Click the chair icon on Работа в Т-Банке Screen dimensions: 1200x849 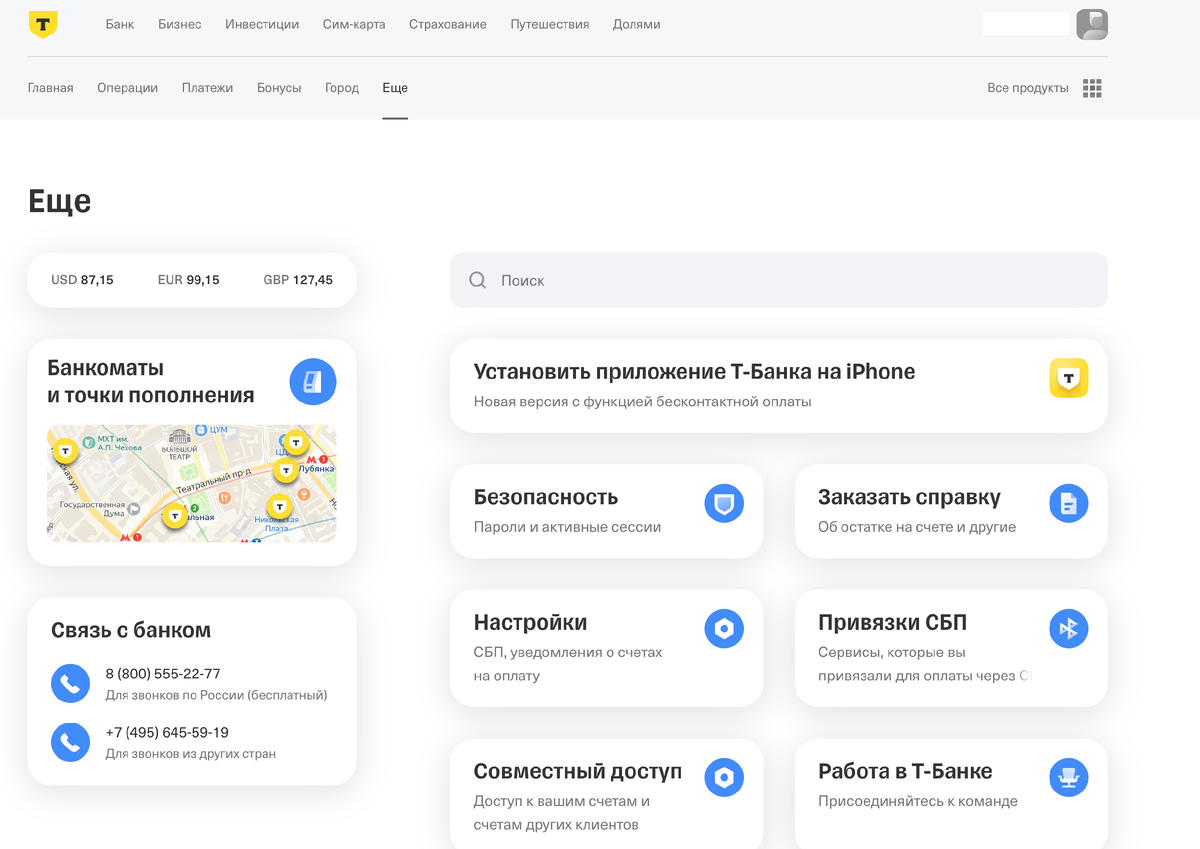pyautogui.click(x=1068, y=777)
